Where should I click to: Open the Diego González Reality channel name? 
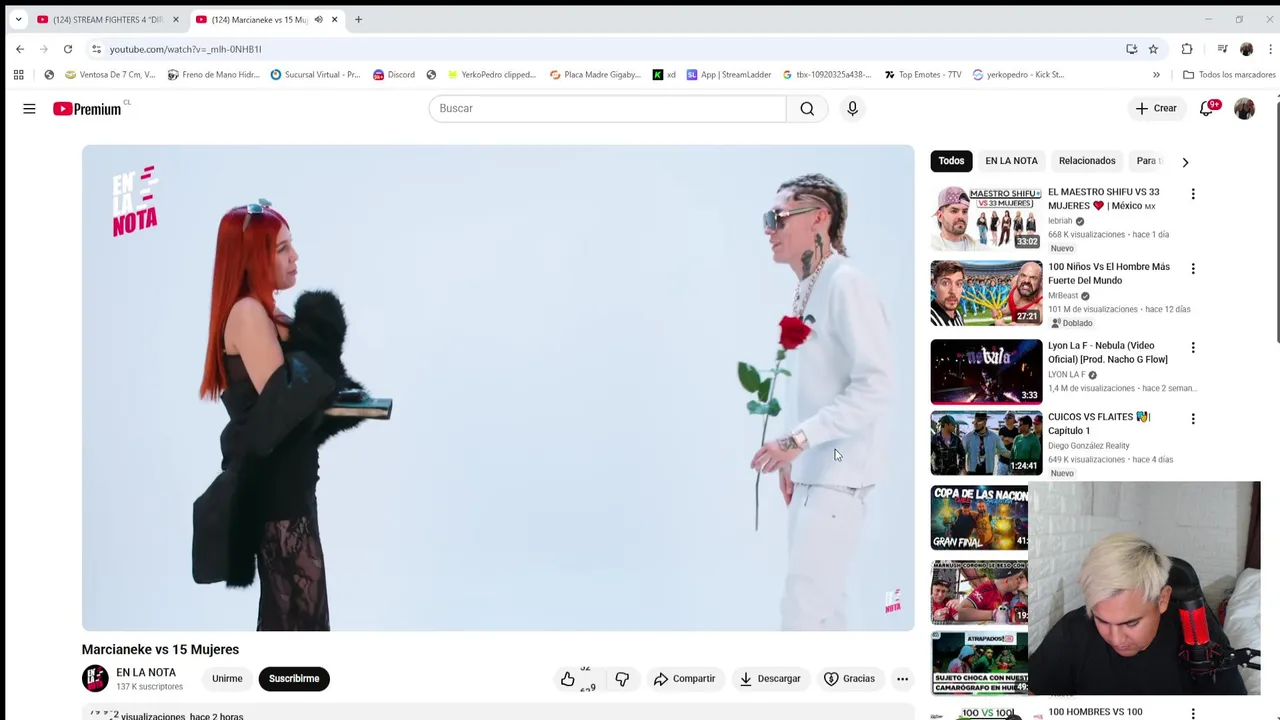click(x=1088, y=446)
